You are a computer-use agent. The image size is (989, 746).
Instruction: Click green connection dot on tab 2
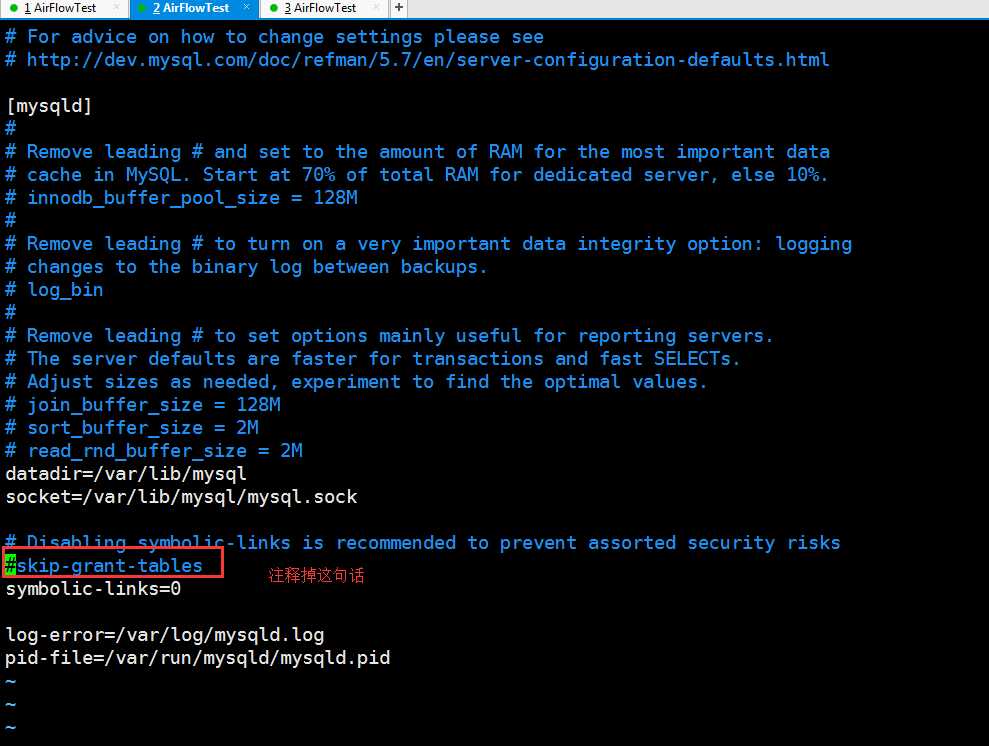click(x=141, y=8)
